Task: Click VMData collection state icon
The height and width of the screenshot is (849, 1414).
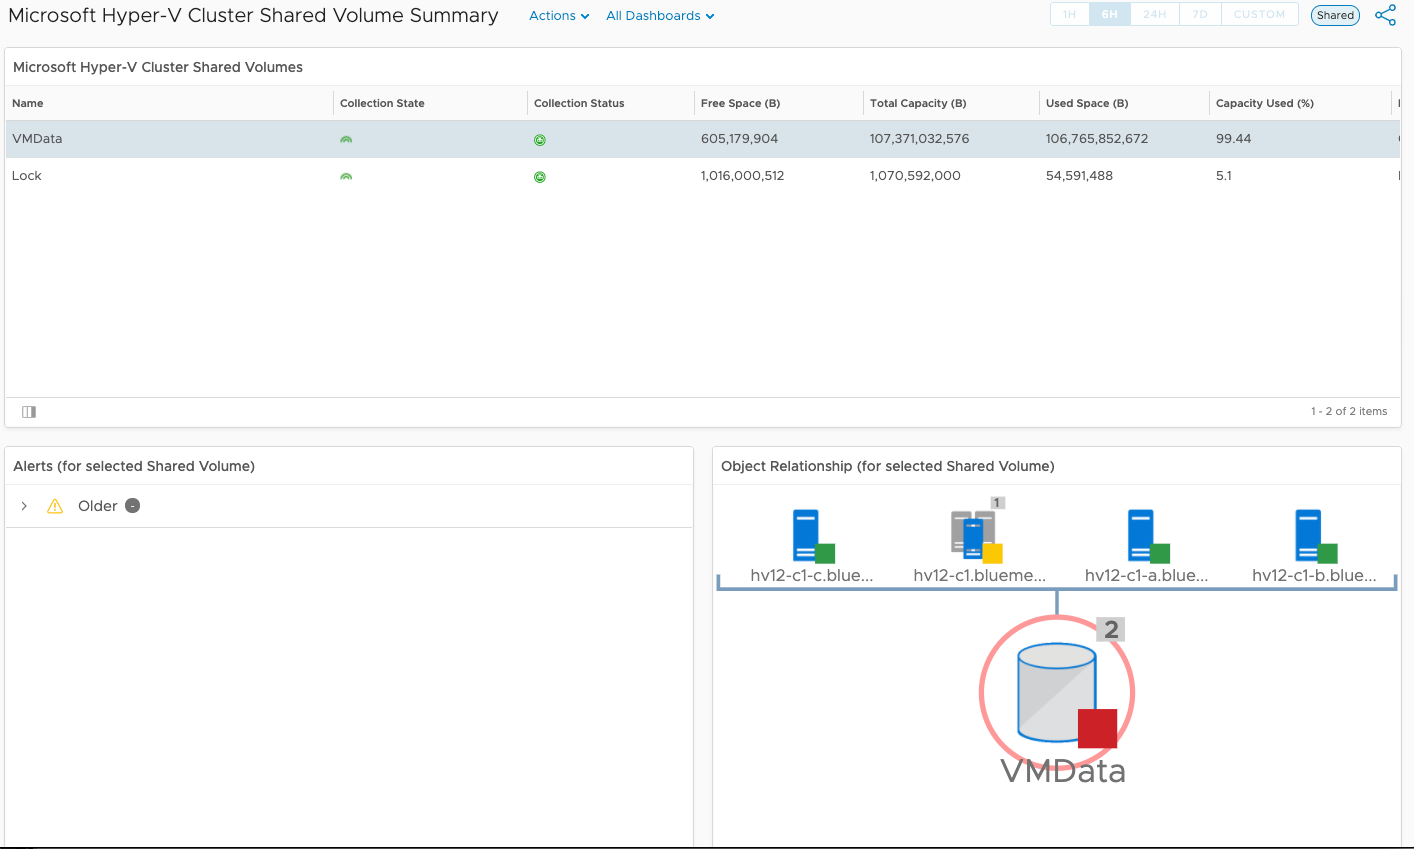Action: click(346, 140)
